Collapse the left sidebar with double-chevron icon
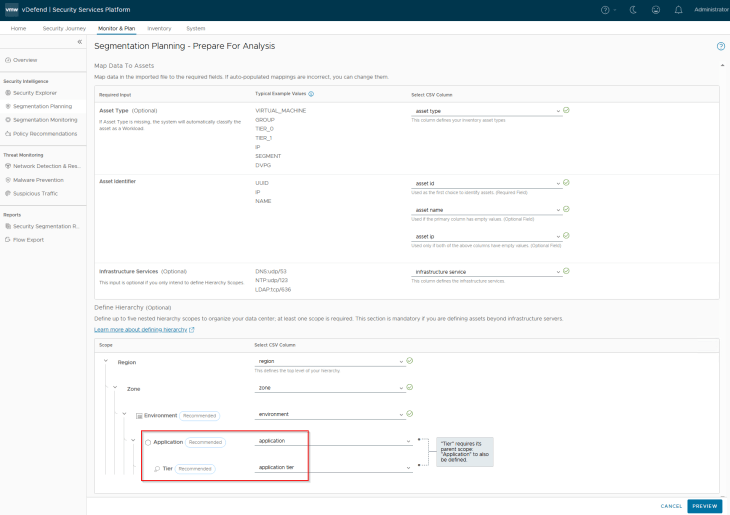The height and width of the screenshot is (515, 730). (79, 42)
